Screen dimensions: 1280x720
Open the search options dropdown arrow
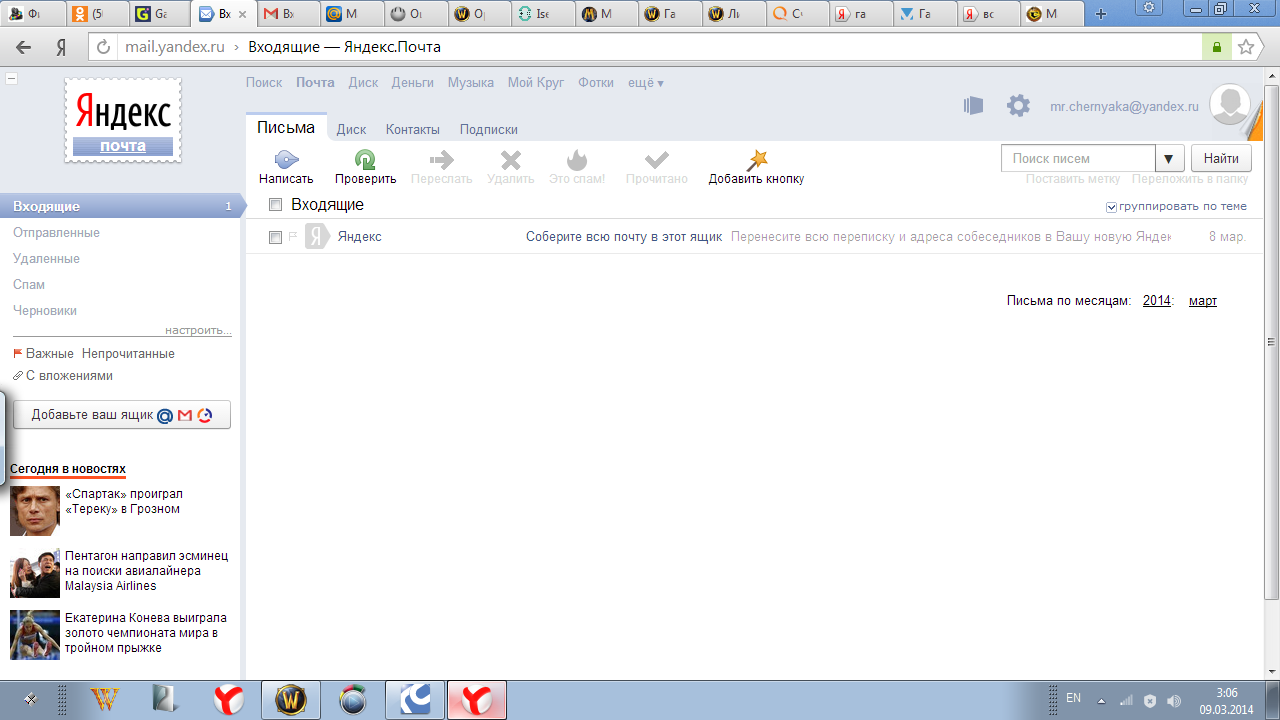1170,158
